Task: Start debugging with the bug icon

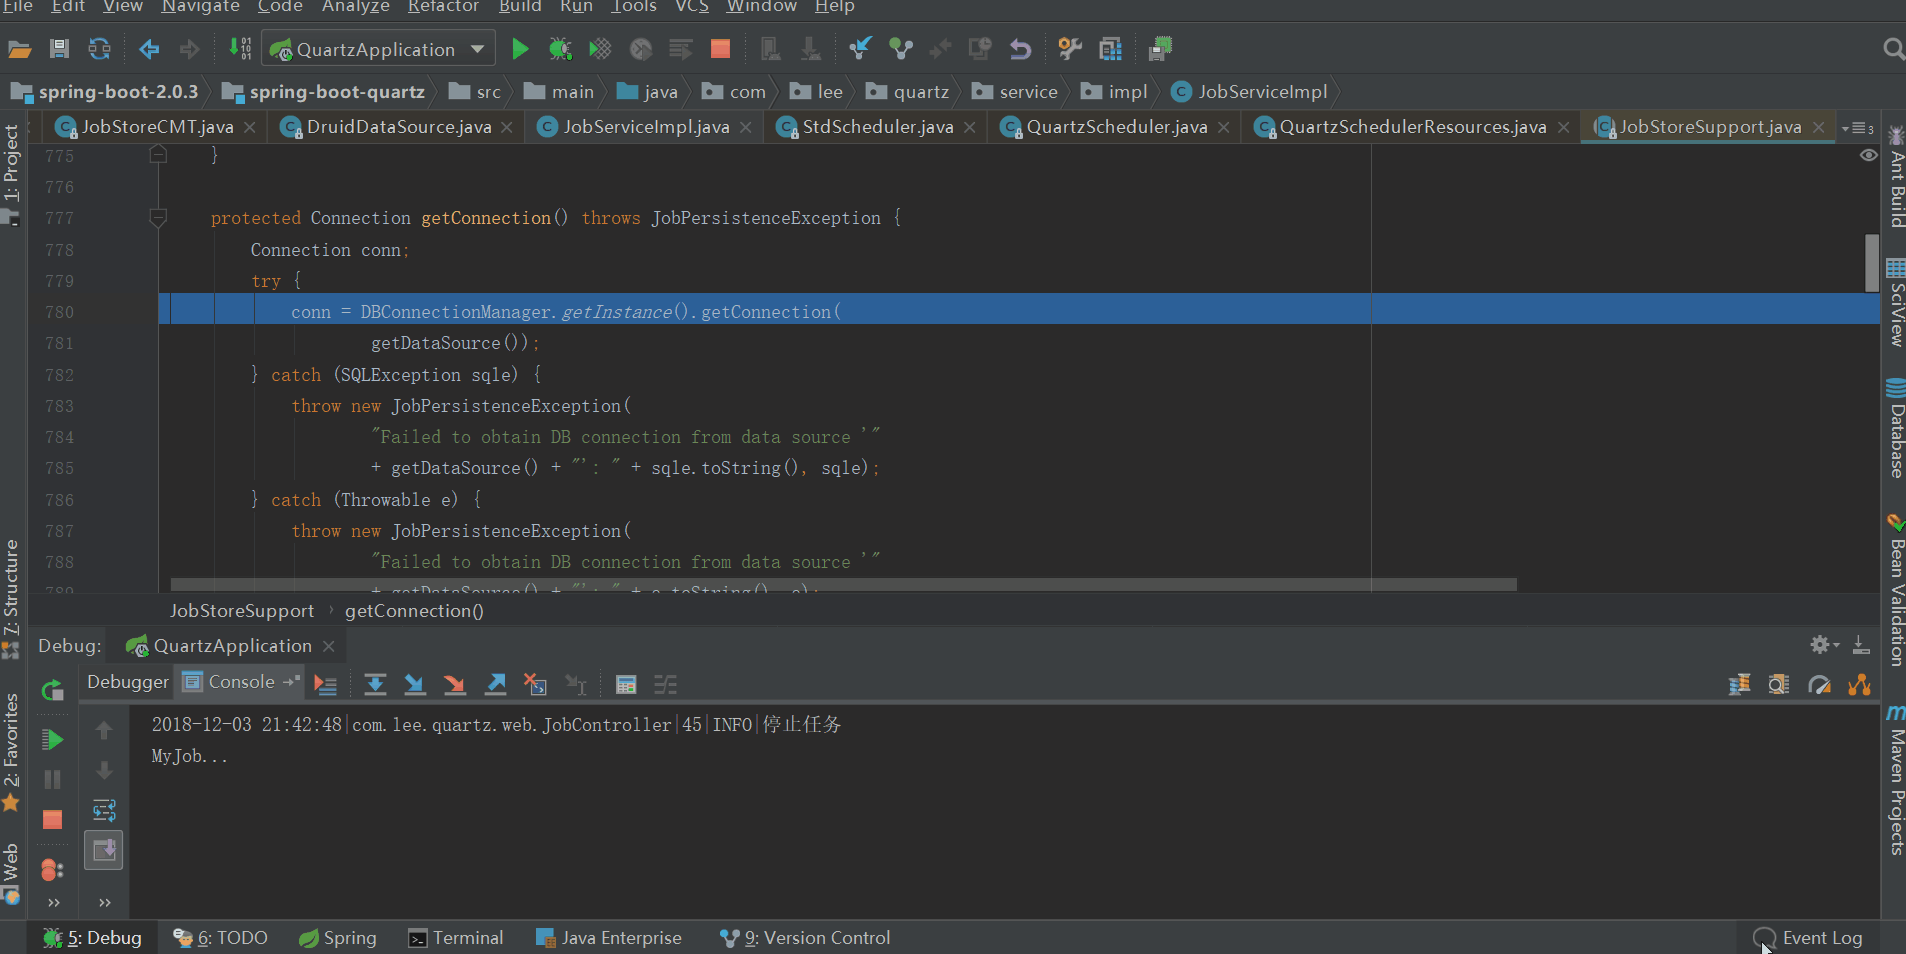Action: (x=560, y=49)
